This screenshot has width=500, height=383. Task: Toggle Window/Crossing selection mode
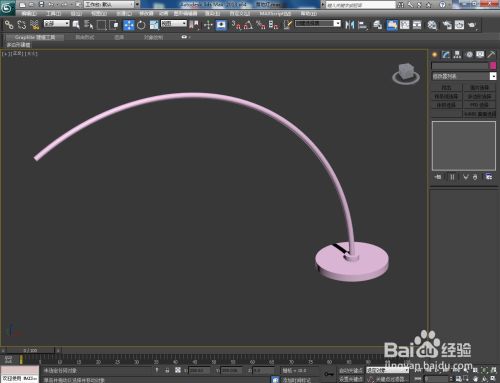click(x=114, y=25)
